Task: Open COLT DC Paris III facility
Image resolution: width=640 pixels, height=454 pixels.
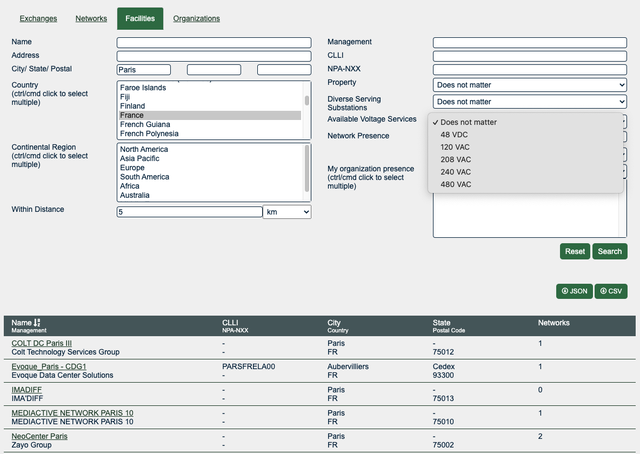Action: click(x=42, y=343)
